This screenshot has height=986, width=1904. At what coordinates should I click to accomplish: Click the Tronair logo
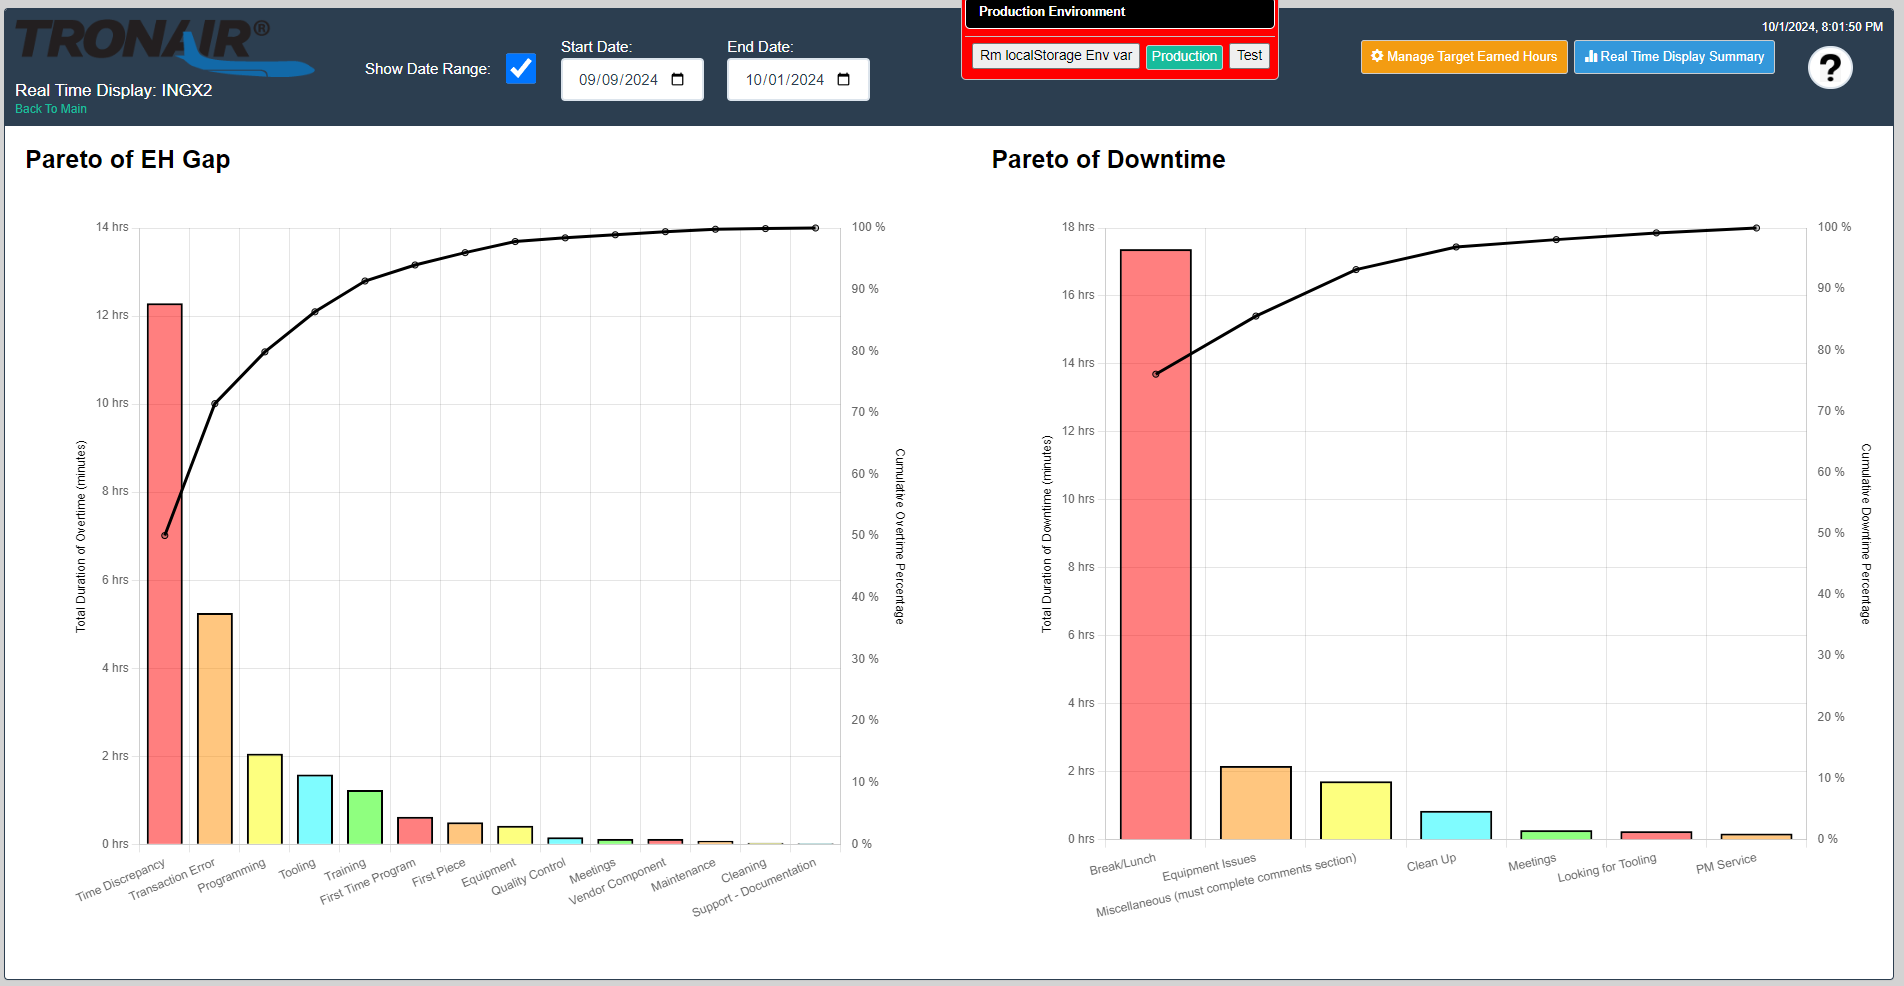163,48
